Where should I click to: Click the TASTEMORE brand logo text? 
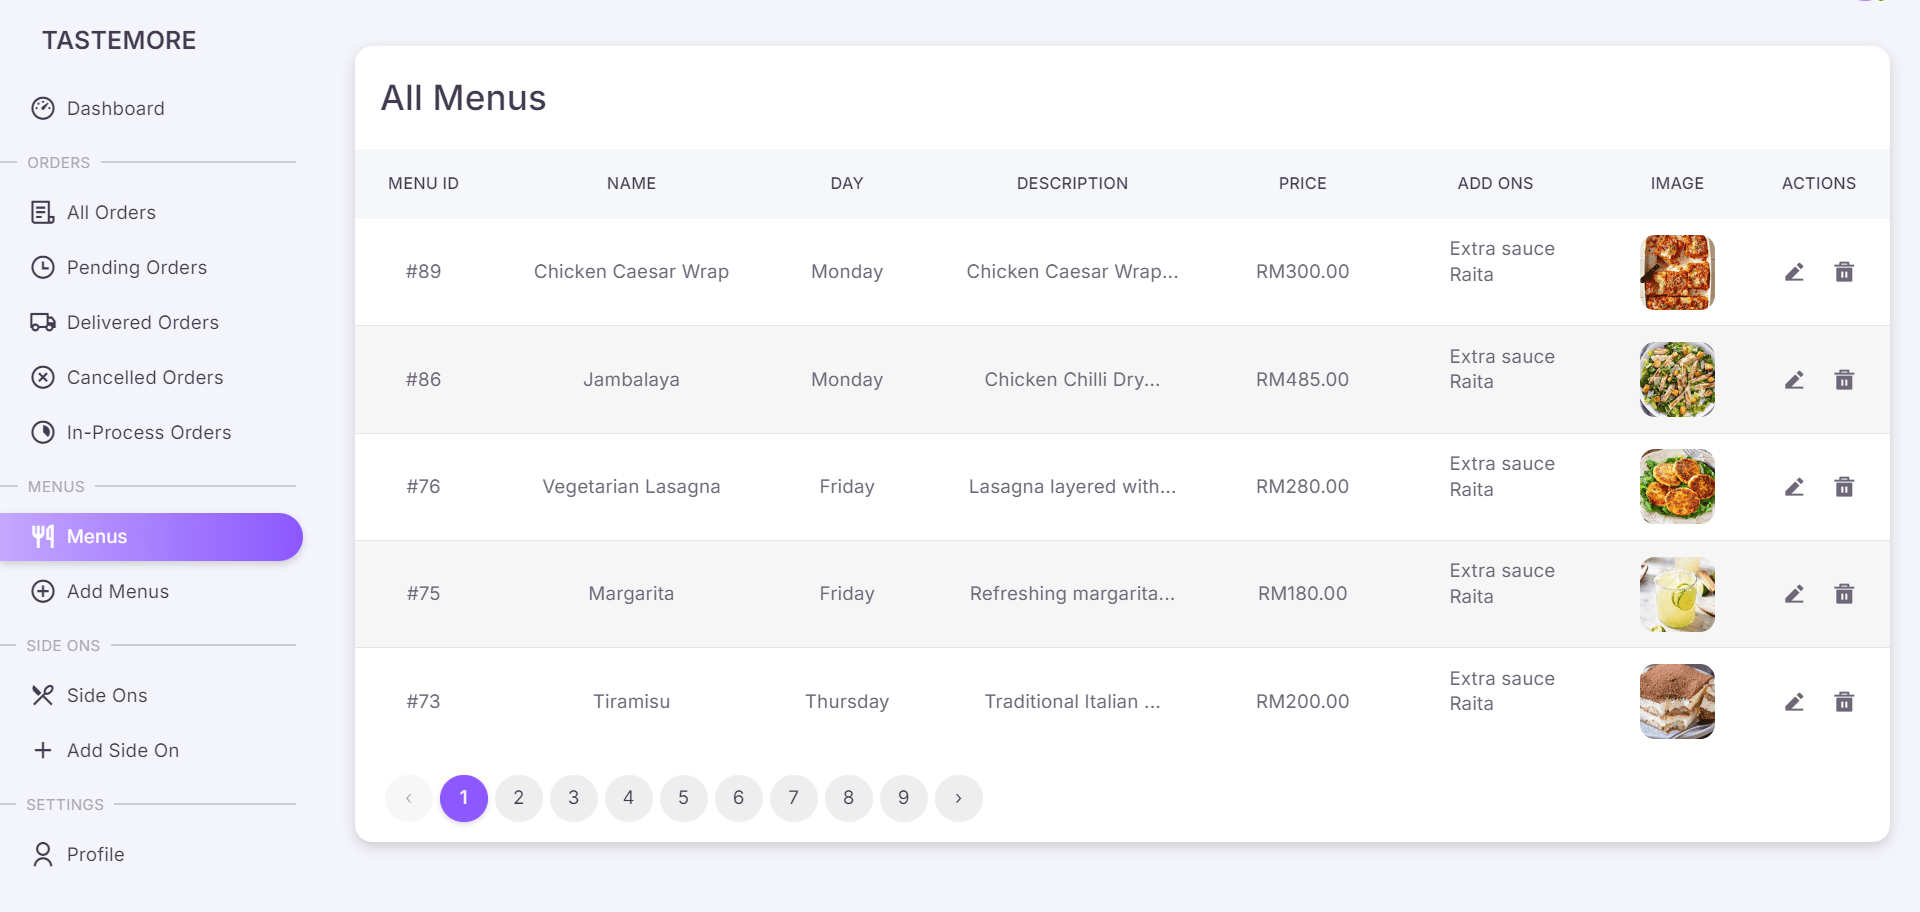pos(119,40)
